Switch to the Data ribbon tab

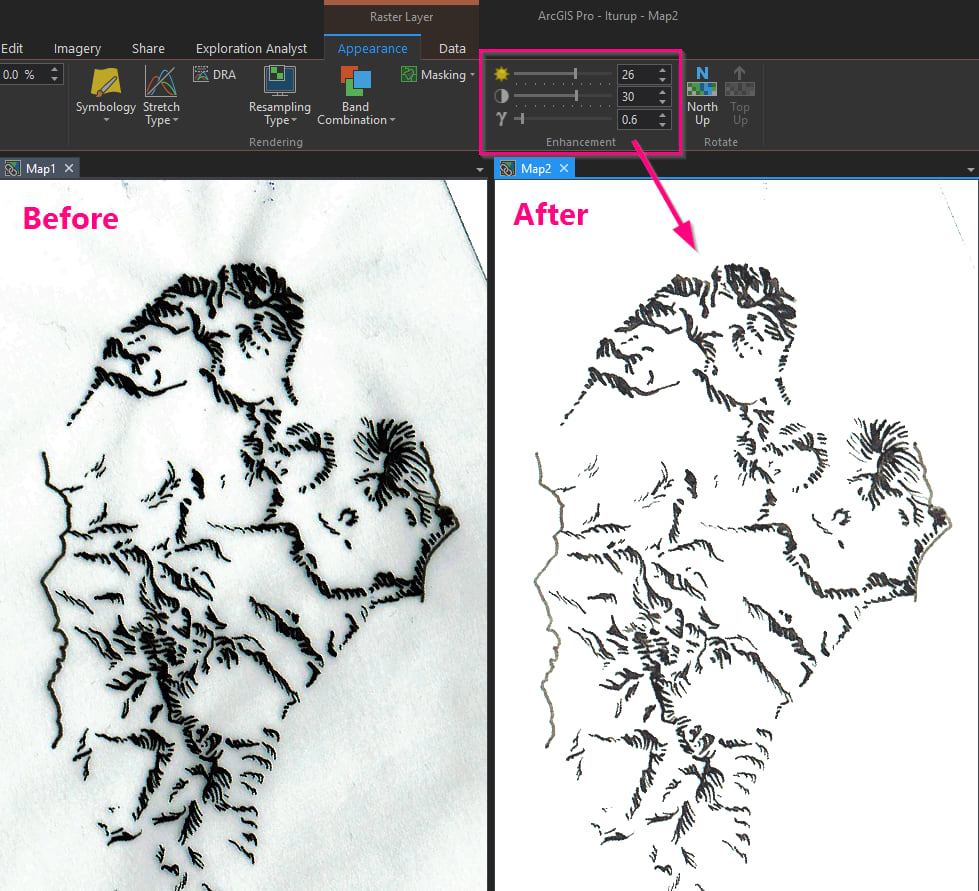(452, 48)
